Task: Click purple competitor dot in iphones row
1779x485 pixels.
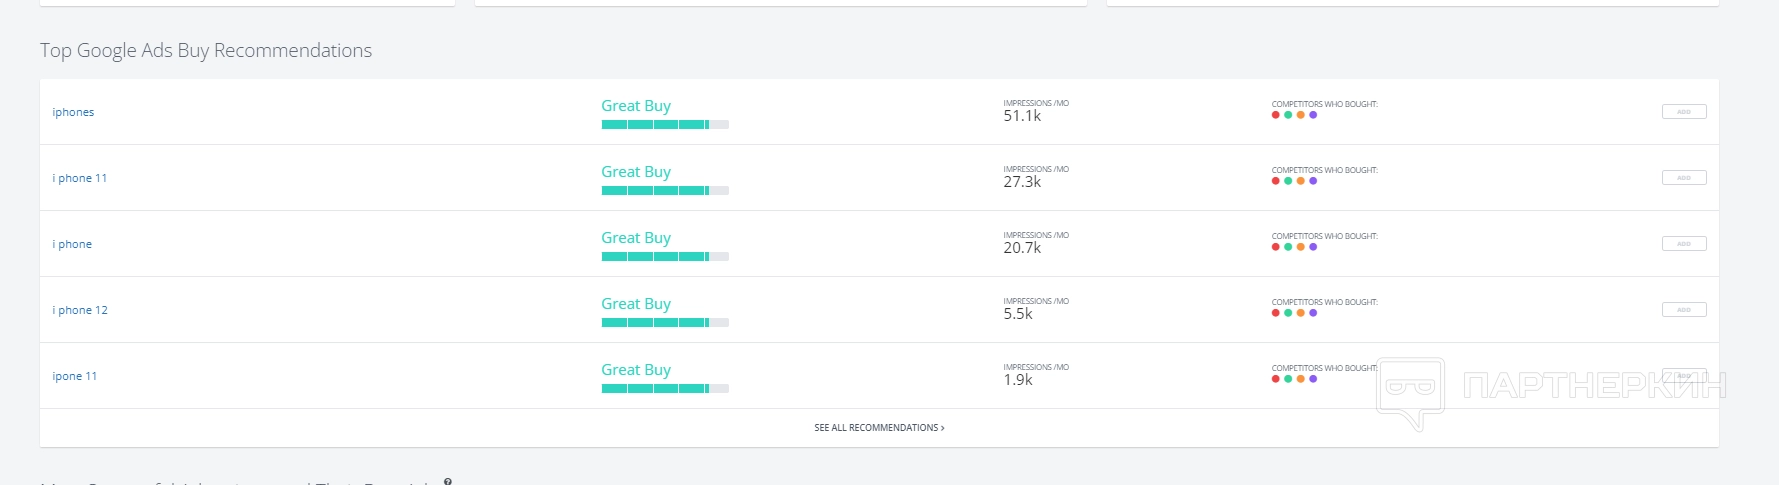Action: pos(1313,115)
